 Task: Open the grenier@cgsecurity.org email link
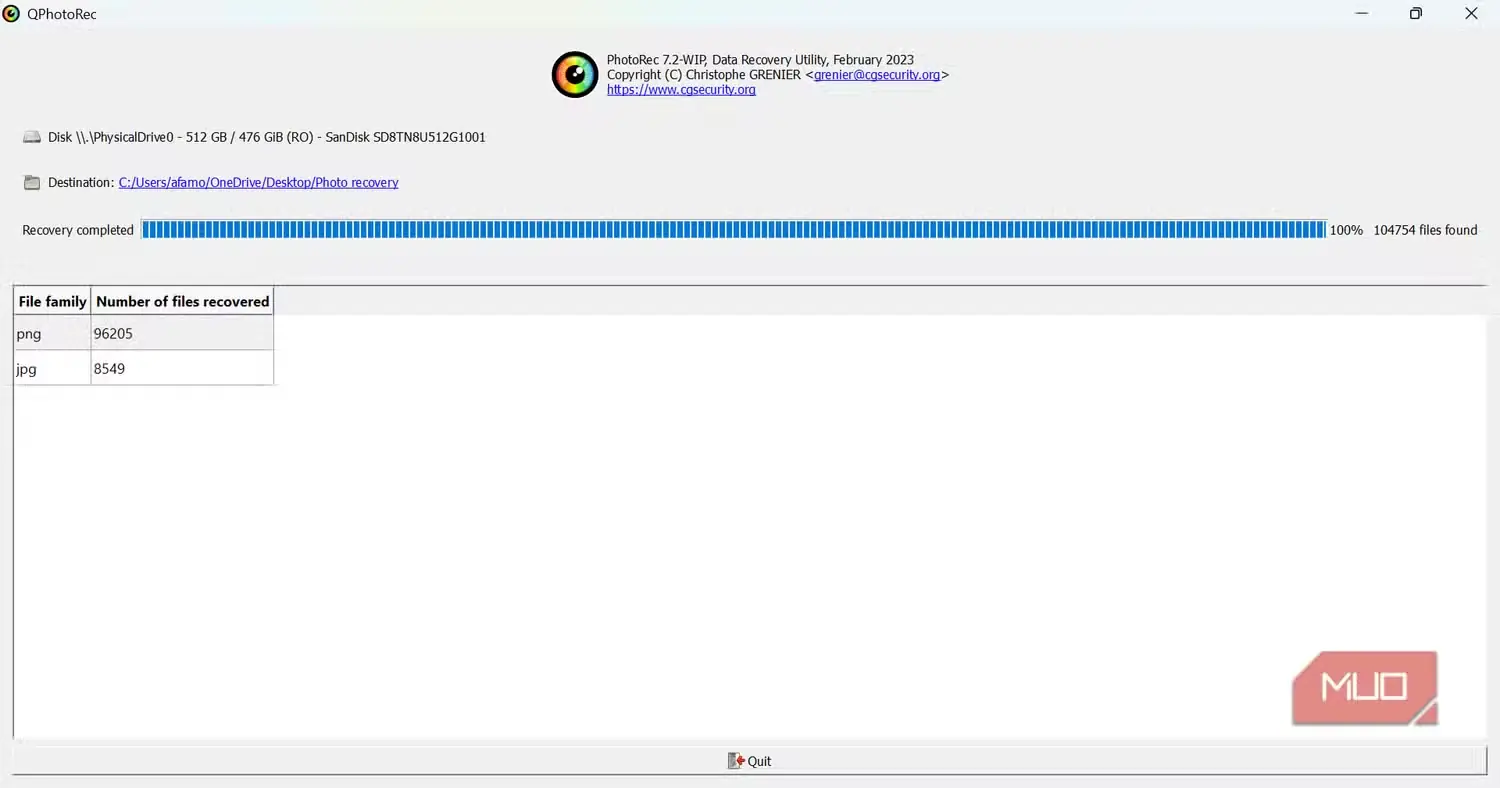[877, 75]
